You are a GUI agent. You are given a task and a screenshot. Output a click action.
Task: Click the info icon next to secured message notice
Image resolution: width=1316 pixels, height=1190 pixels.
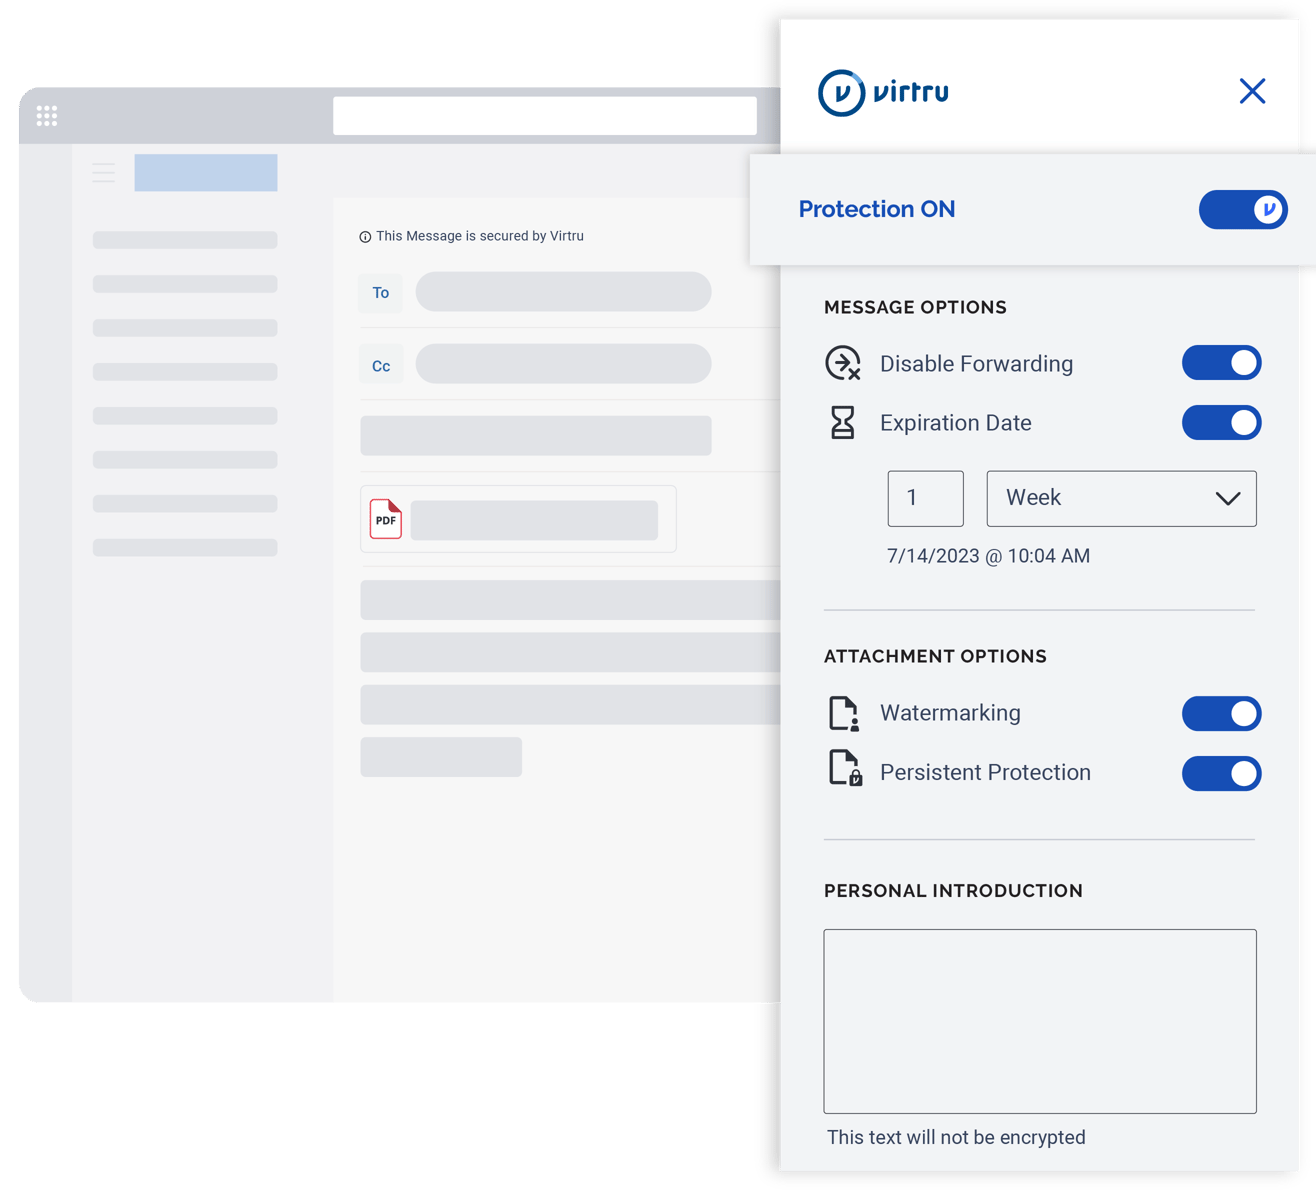coord(363,236)
